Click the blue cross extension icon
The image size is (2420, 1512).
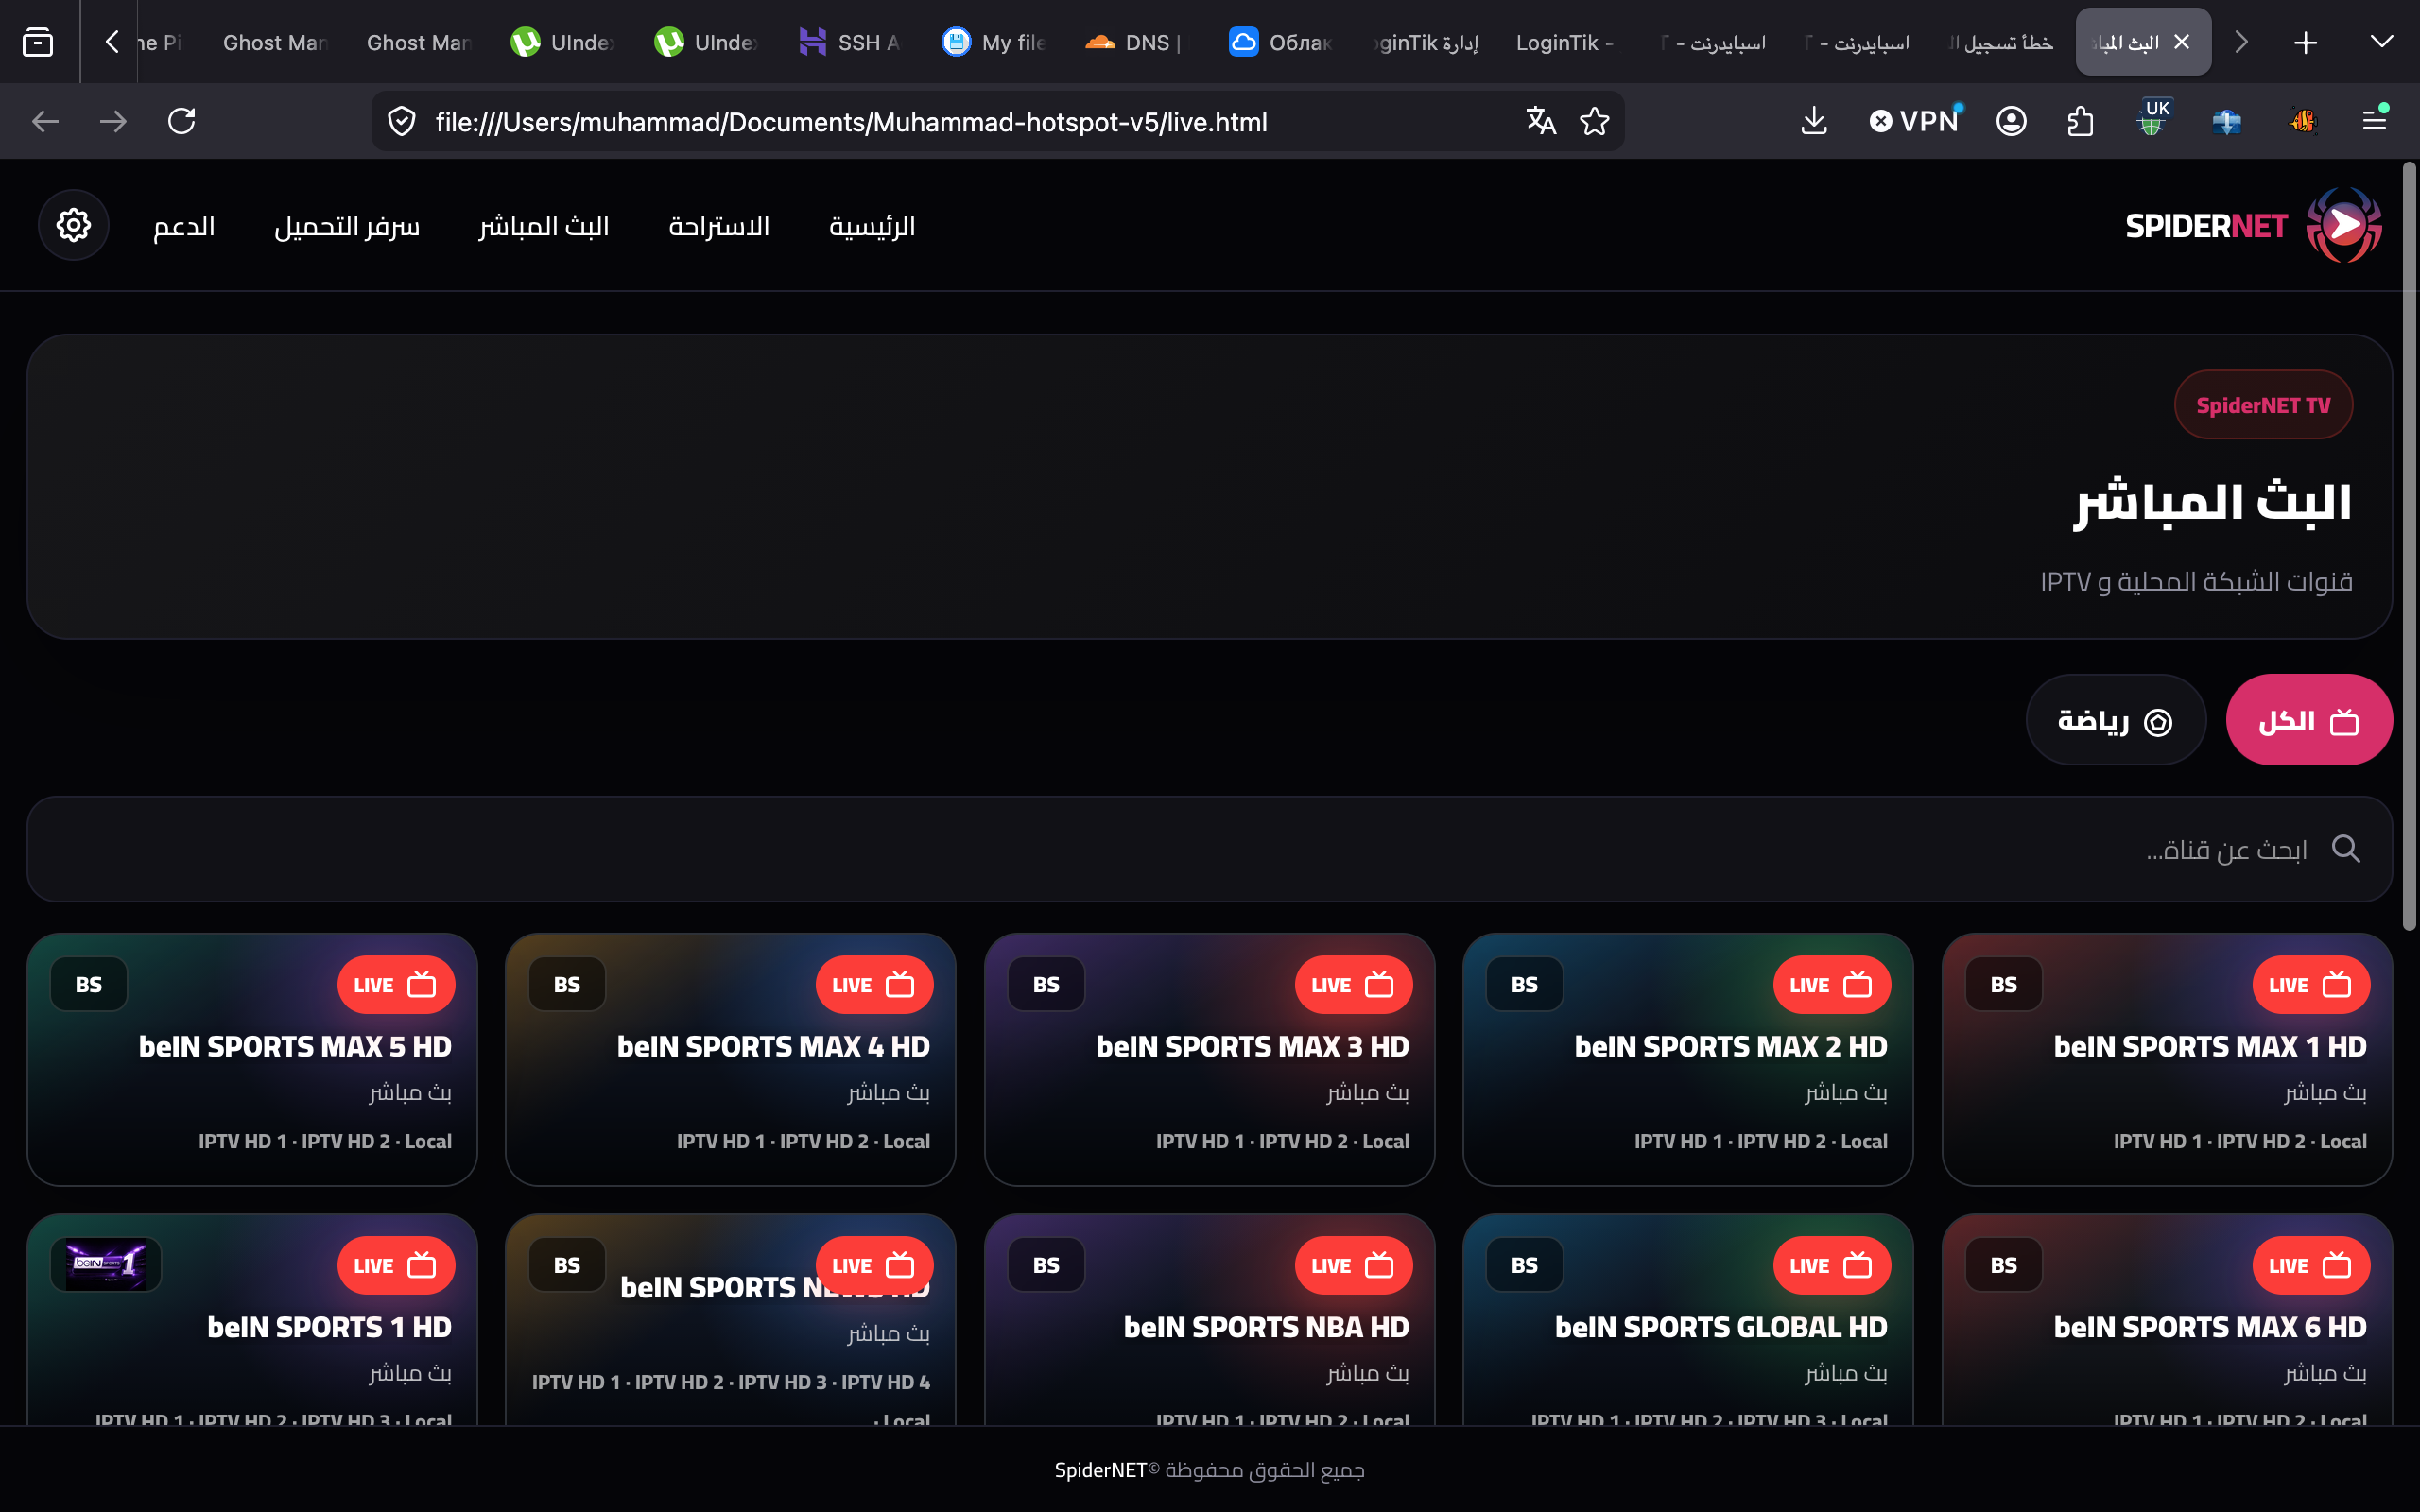click(2227, 122)
